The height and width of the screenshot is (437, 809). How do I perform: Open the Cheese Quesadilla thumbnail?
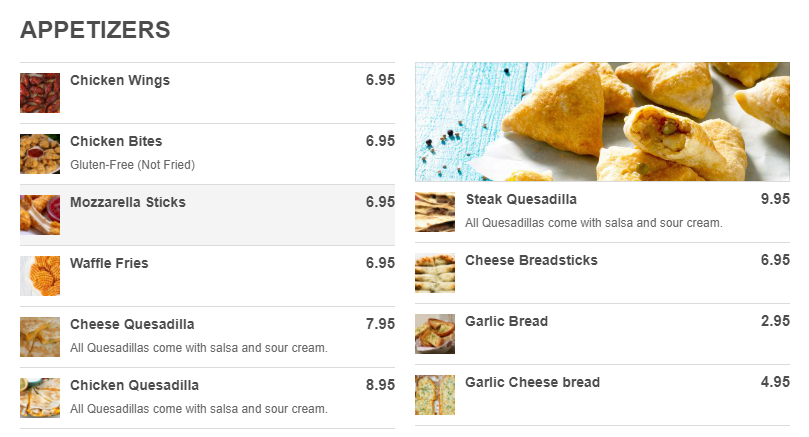(40, 337)
